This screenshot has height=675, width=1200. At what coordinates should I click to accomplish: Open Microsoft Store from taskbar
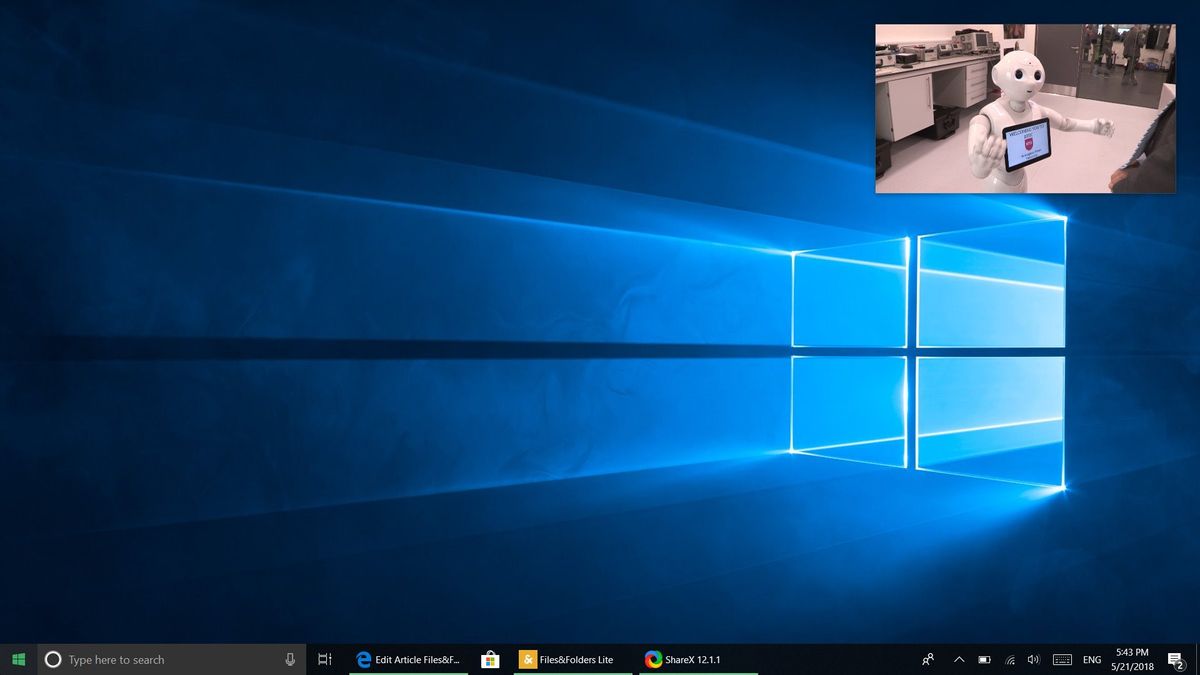490,659
